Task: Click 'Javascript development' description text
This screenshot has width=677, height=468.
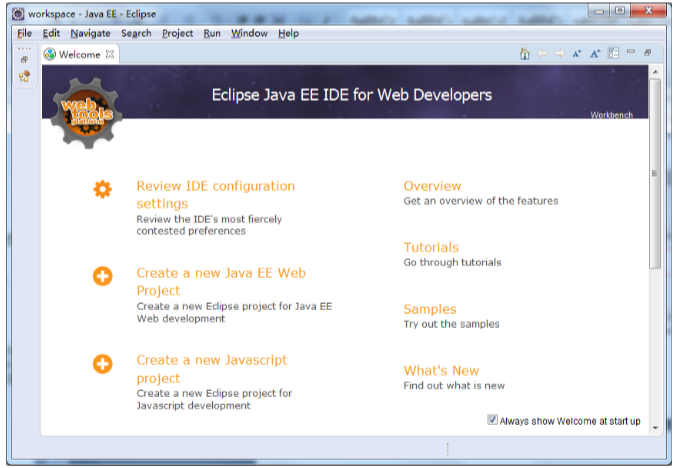Action: pyautogui.click(x=193, y=406)
